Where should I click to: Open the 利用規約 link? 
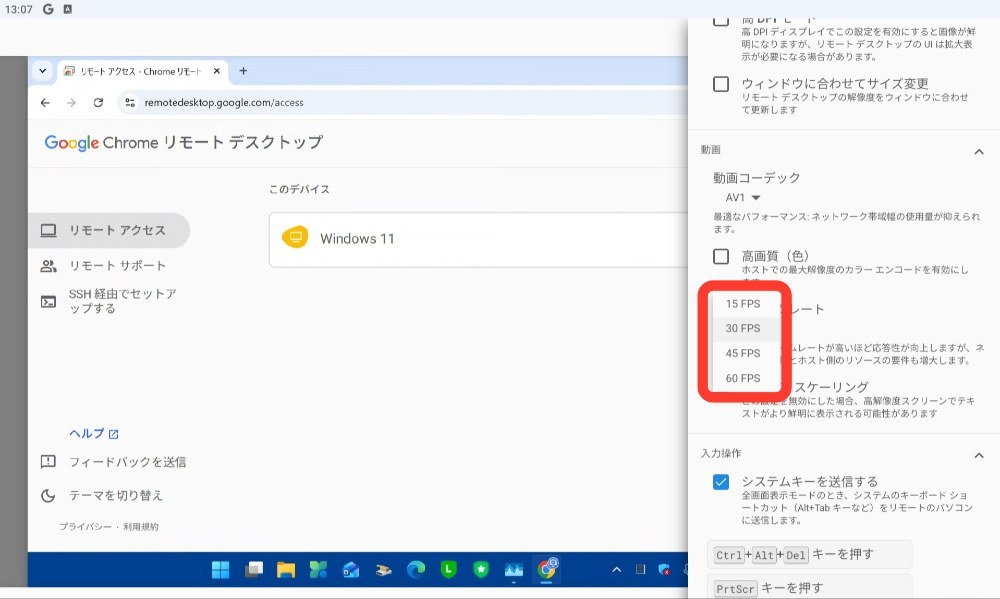point(141,526)
